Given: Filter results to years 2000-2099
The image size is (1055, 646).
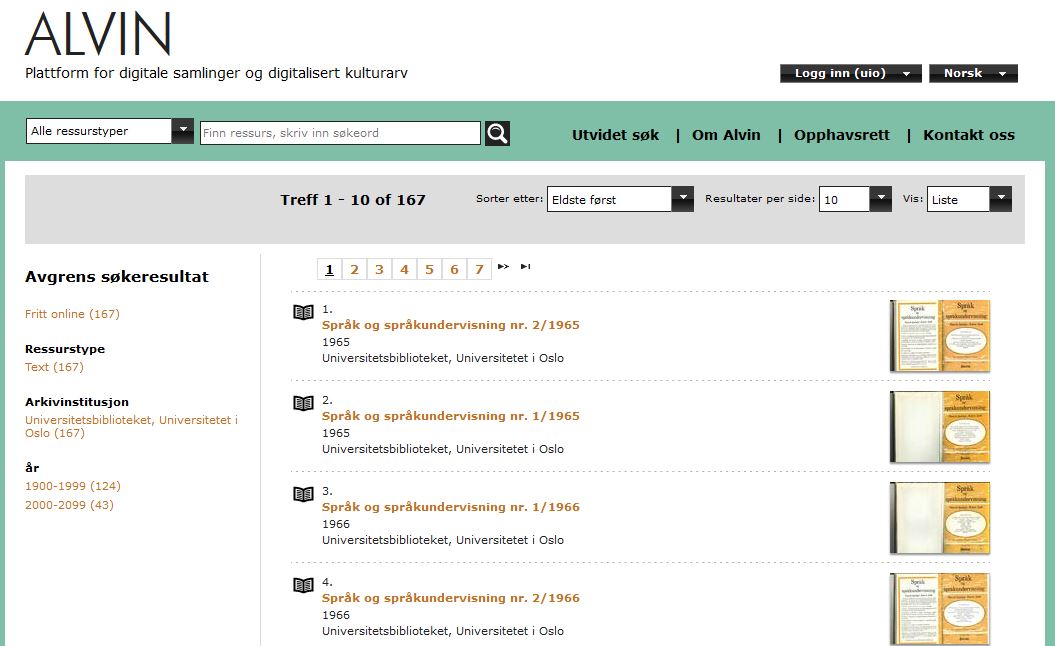Looking at the screenshot, I should pos(69,505).
